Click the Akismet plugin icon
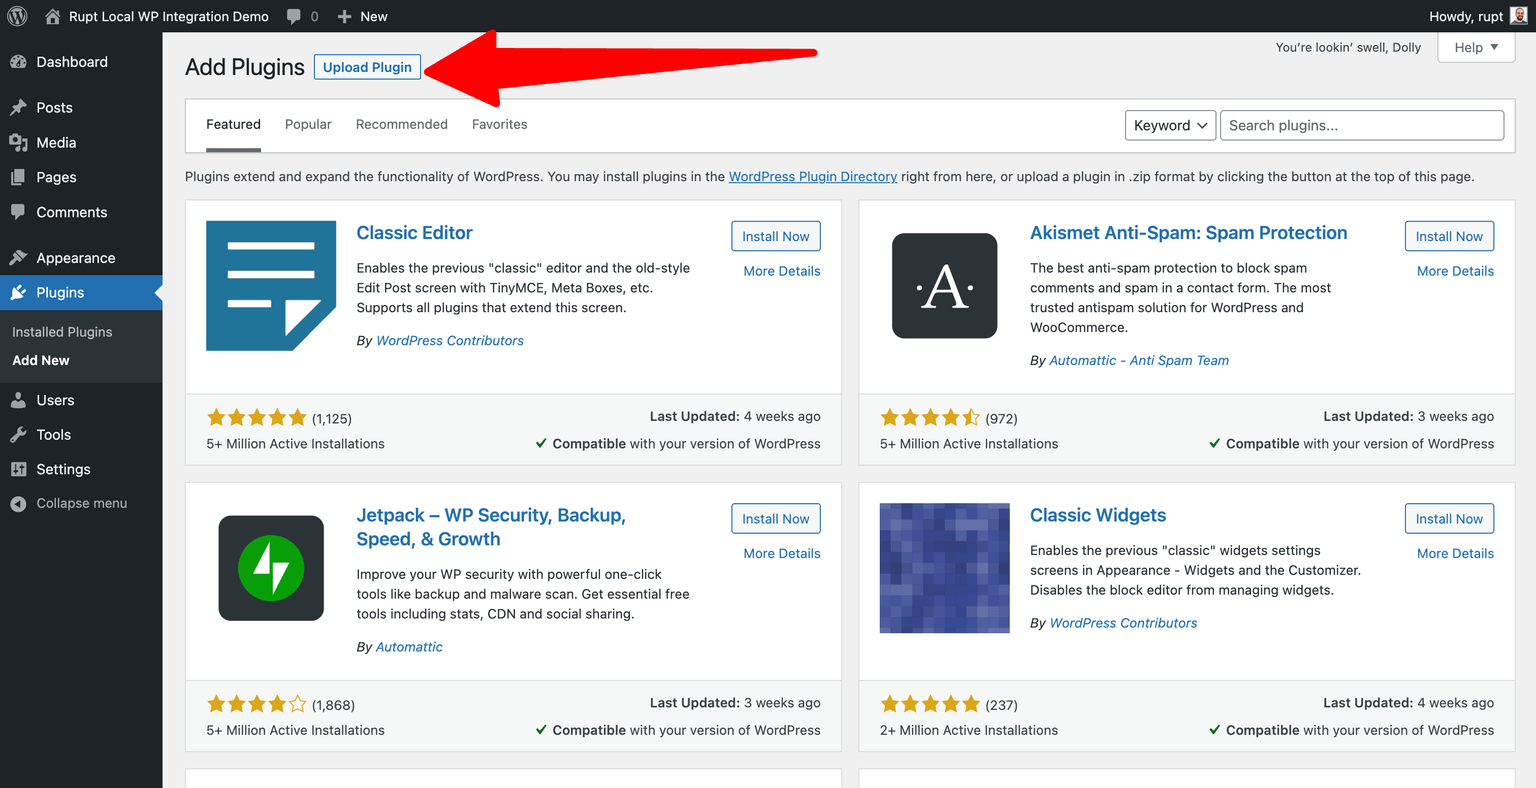 tap(944, 286)
